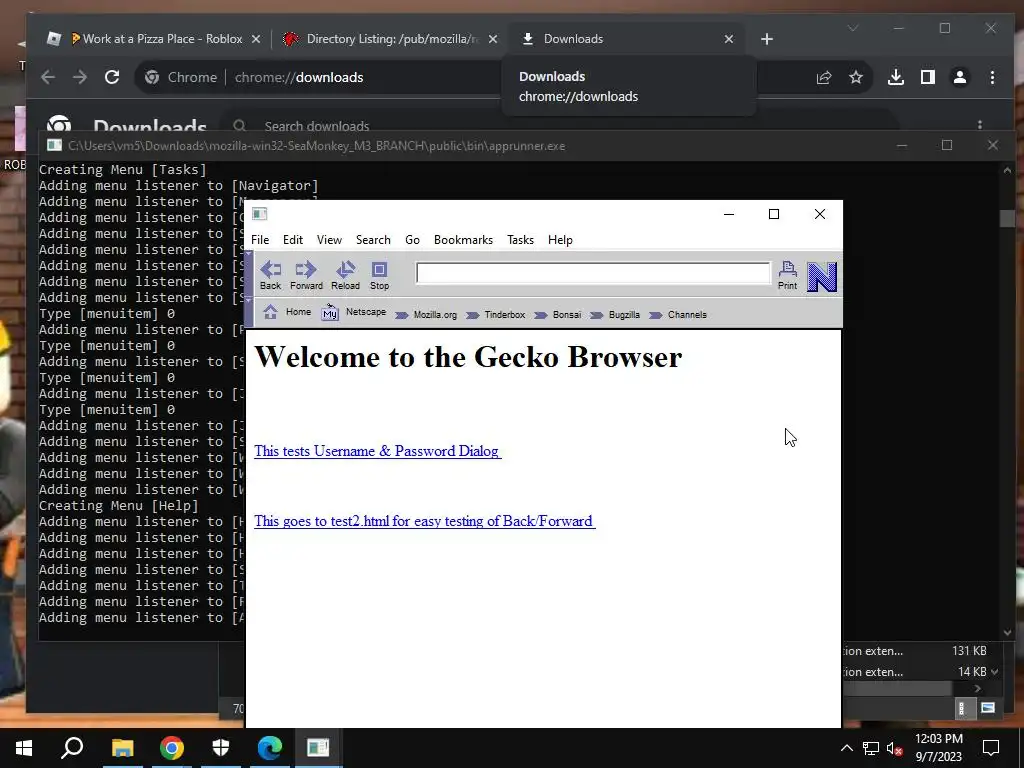Open the Bugzilla bookmark

[615, 315]
